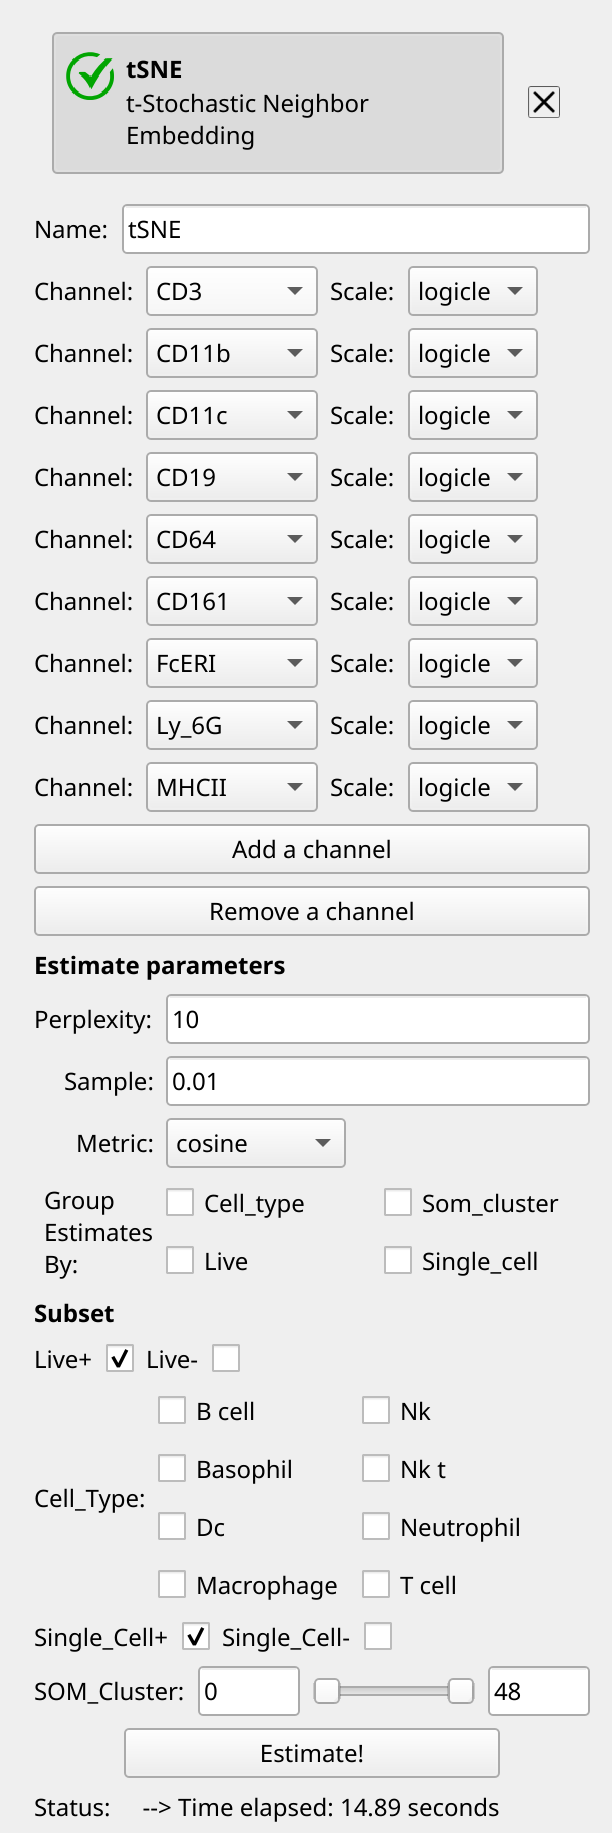Viewport: 612px width, 1833px height.
Task: Open the Ly_6G channel dropdown
Action: (x=232, y=726)
